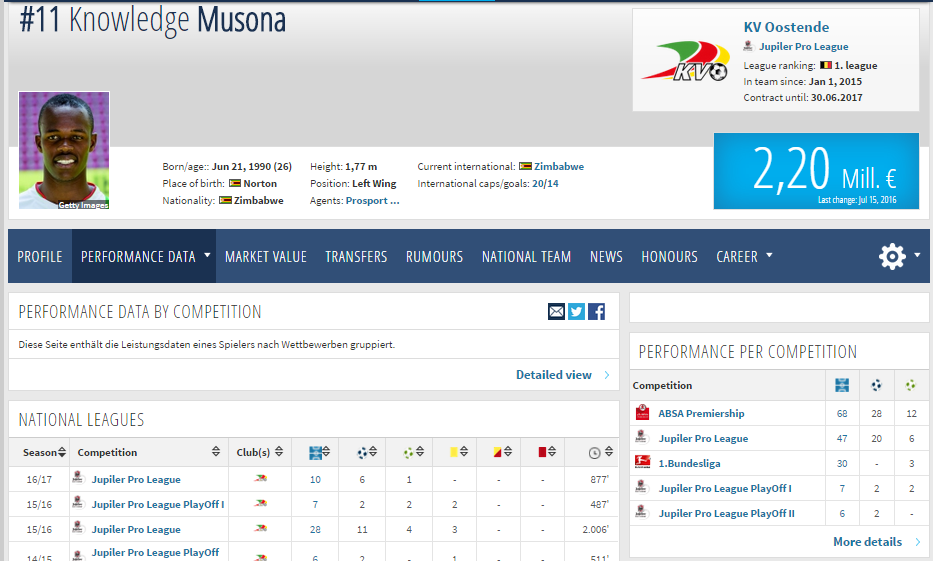Screen dimensions: 933x561
Task: Click 10 appearances in 16/17 row
Action: [315, 479]
